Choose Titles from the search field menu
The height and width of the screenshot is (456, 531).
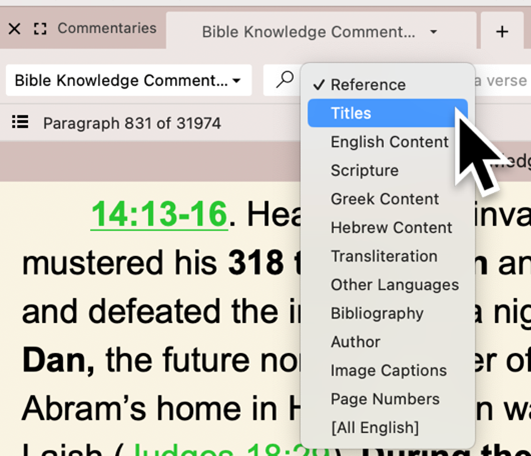(388, 113)
